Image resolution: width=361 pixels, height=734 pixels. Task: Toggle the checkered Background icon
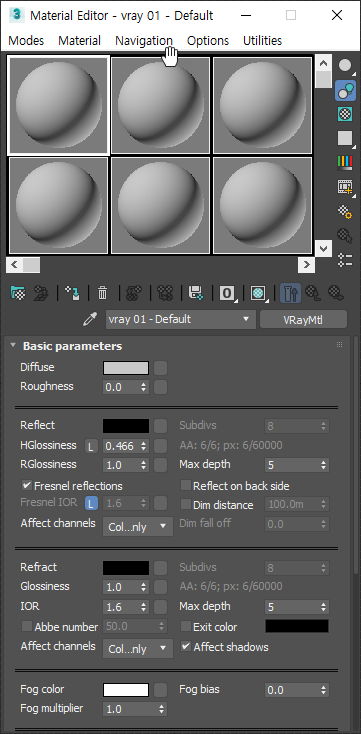tap(346, 114)
